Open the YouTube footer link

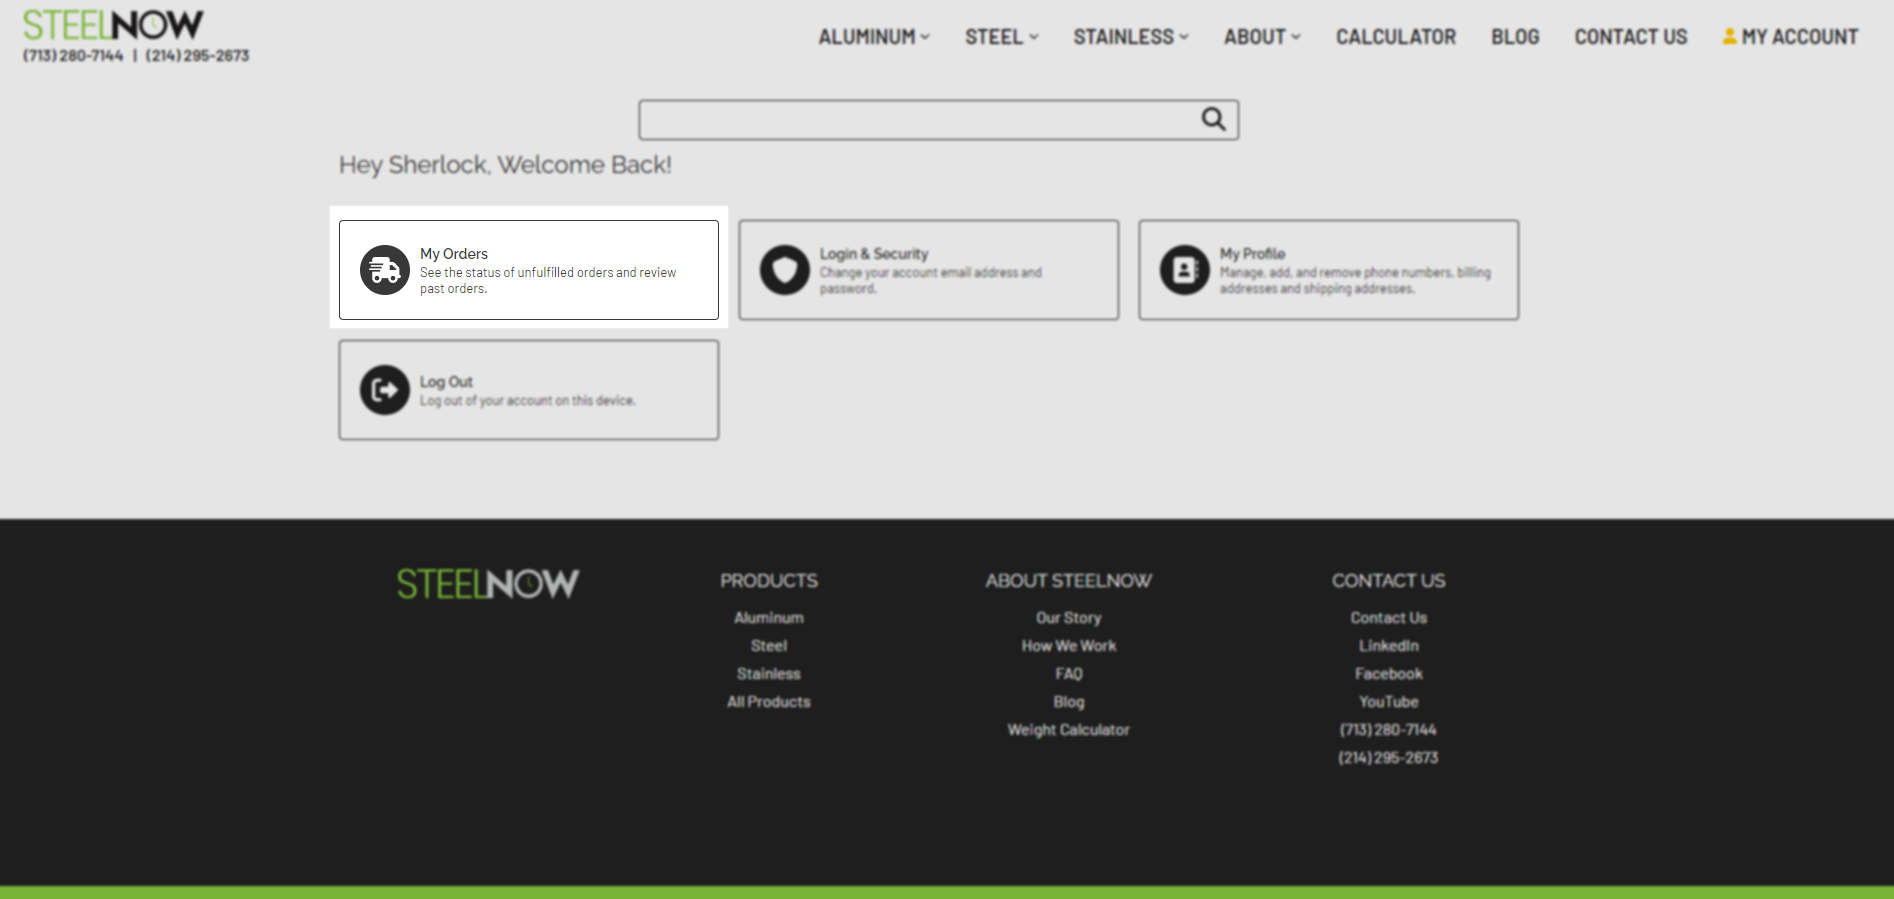click(x=1389, y=702)
